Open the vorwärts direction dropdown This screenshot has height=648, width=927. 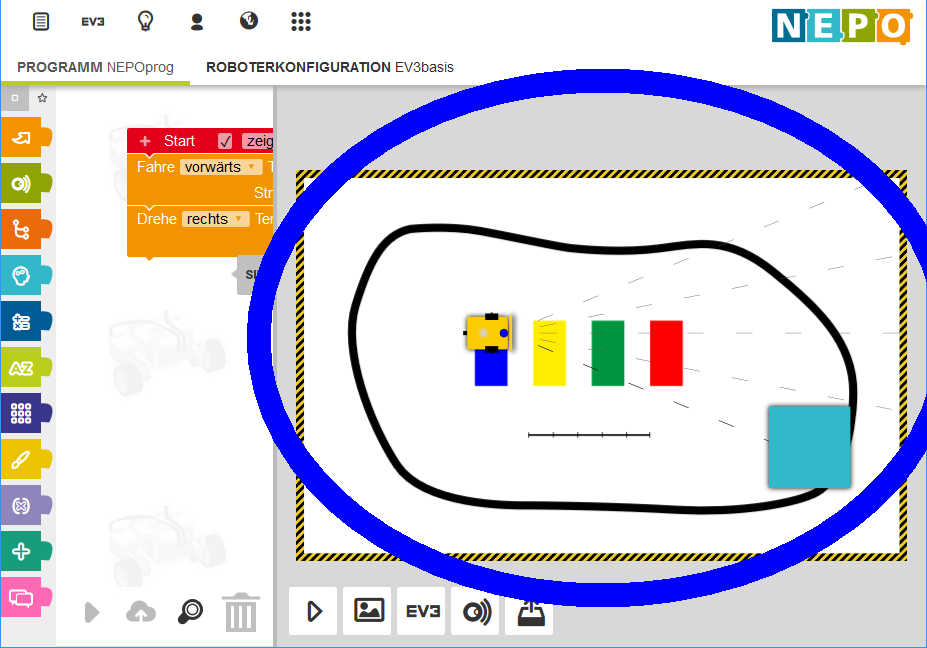point(221,167)
